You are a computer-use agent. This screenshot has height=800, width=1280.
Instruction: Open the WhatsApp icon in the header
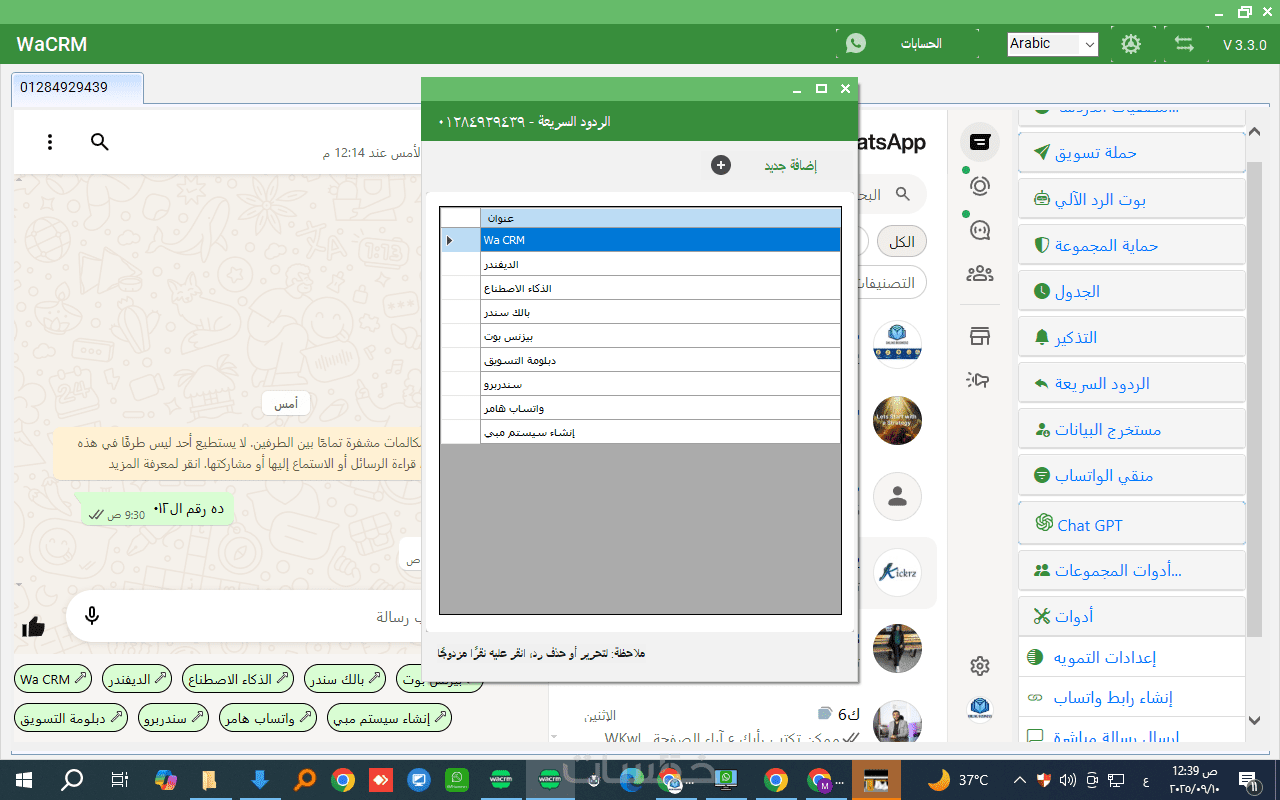tap(855, 43)
